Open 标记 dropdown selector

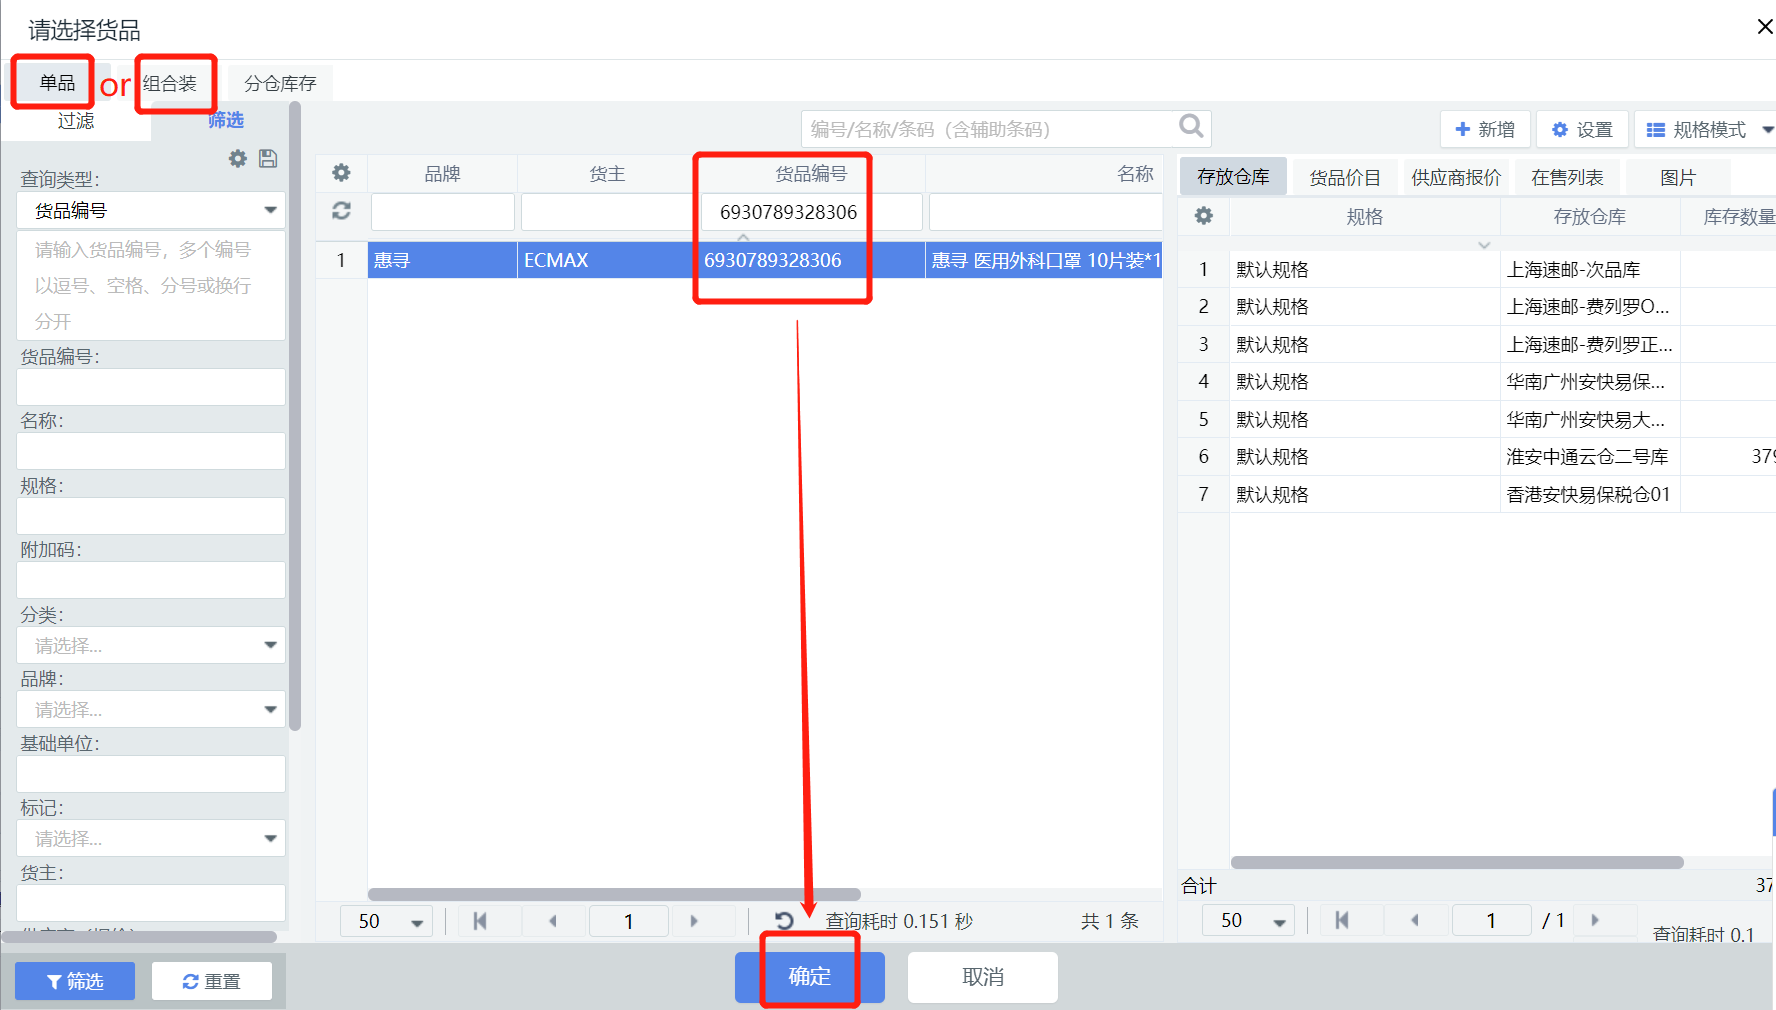[151, 838]
